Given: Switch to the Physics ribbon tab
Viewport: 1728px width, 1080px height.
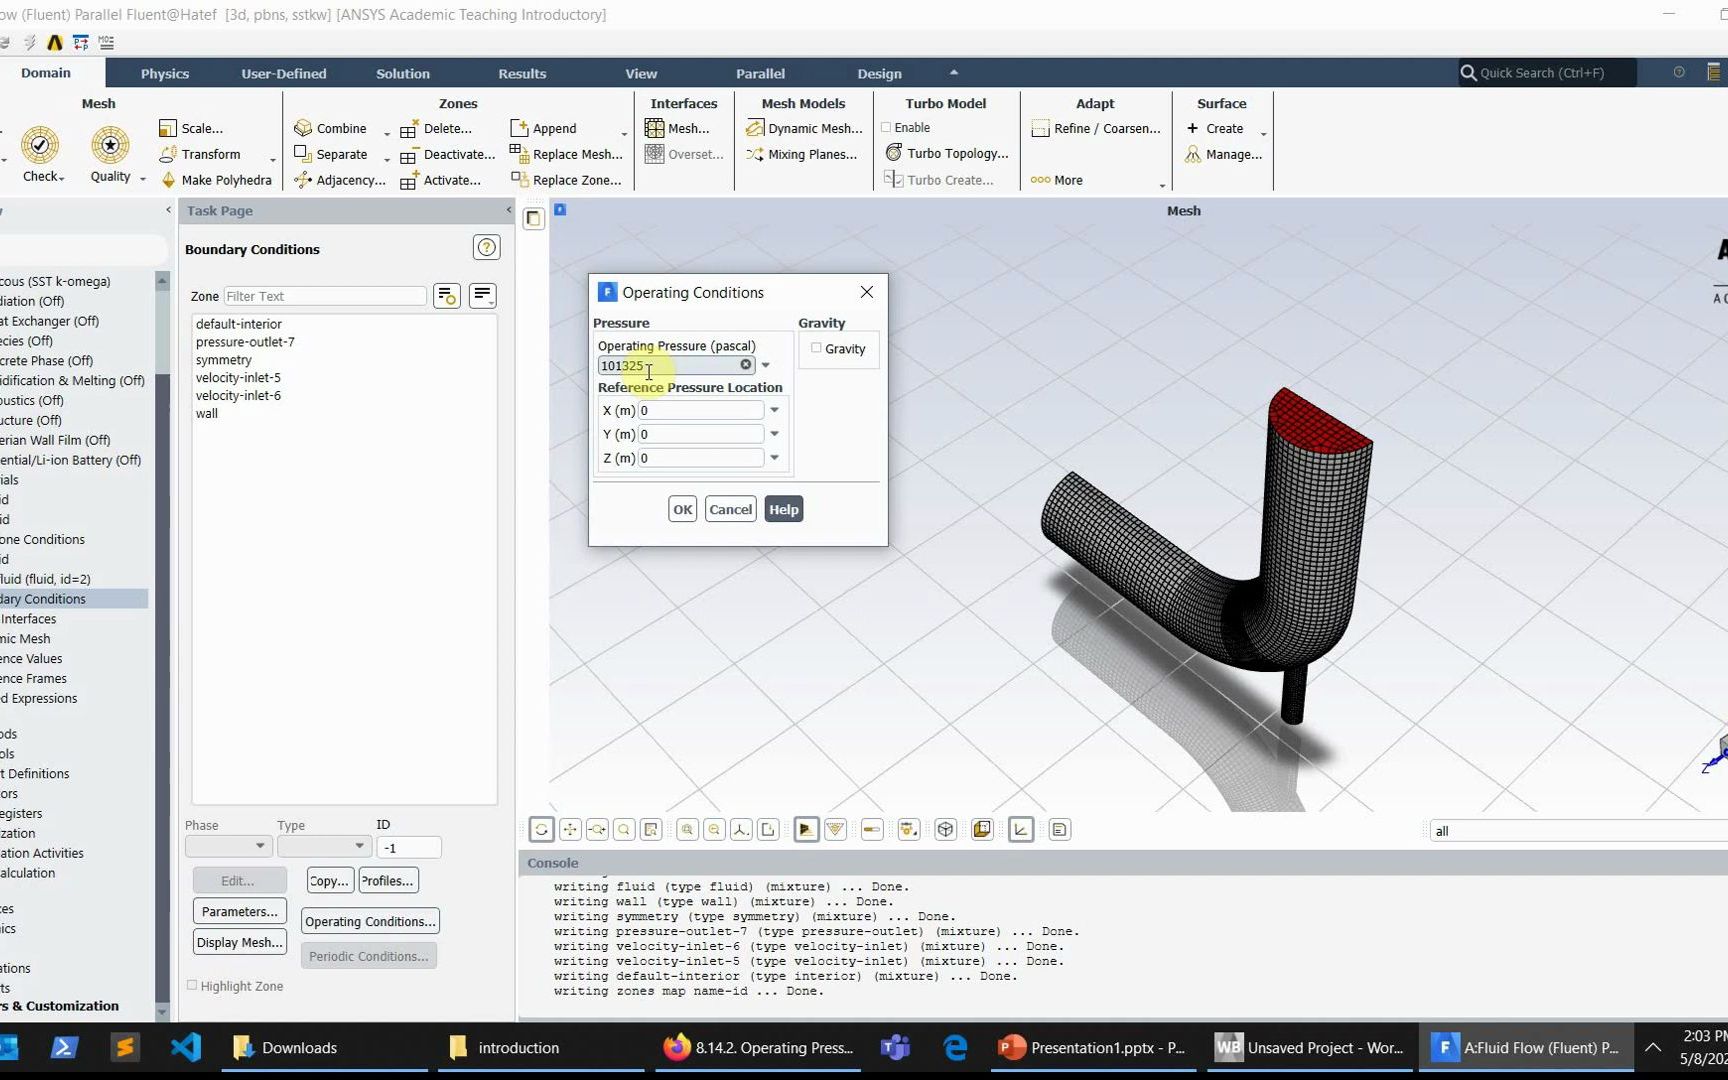Looking at the screenshot, I should coord(164,73).
